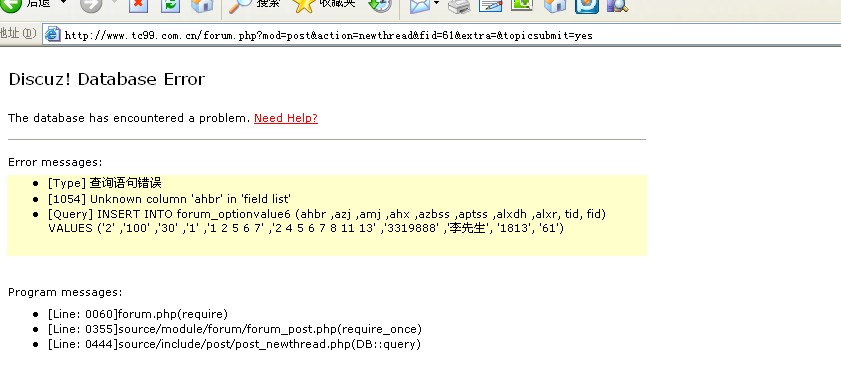Click the [Line: 0355] forum_post.php entry
This screenshot has height=375, width=841.
(234, 329)
